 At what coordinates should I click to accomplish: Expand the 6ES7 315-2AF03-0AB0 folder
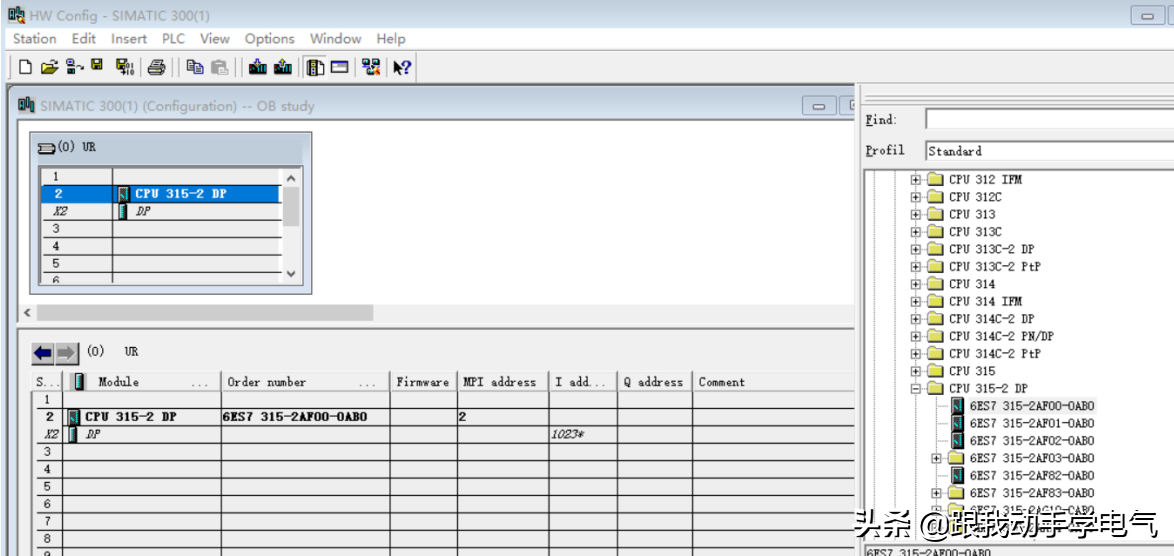click(936, 458)
